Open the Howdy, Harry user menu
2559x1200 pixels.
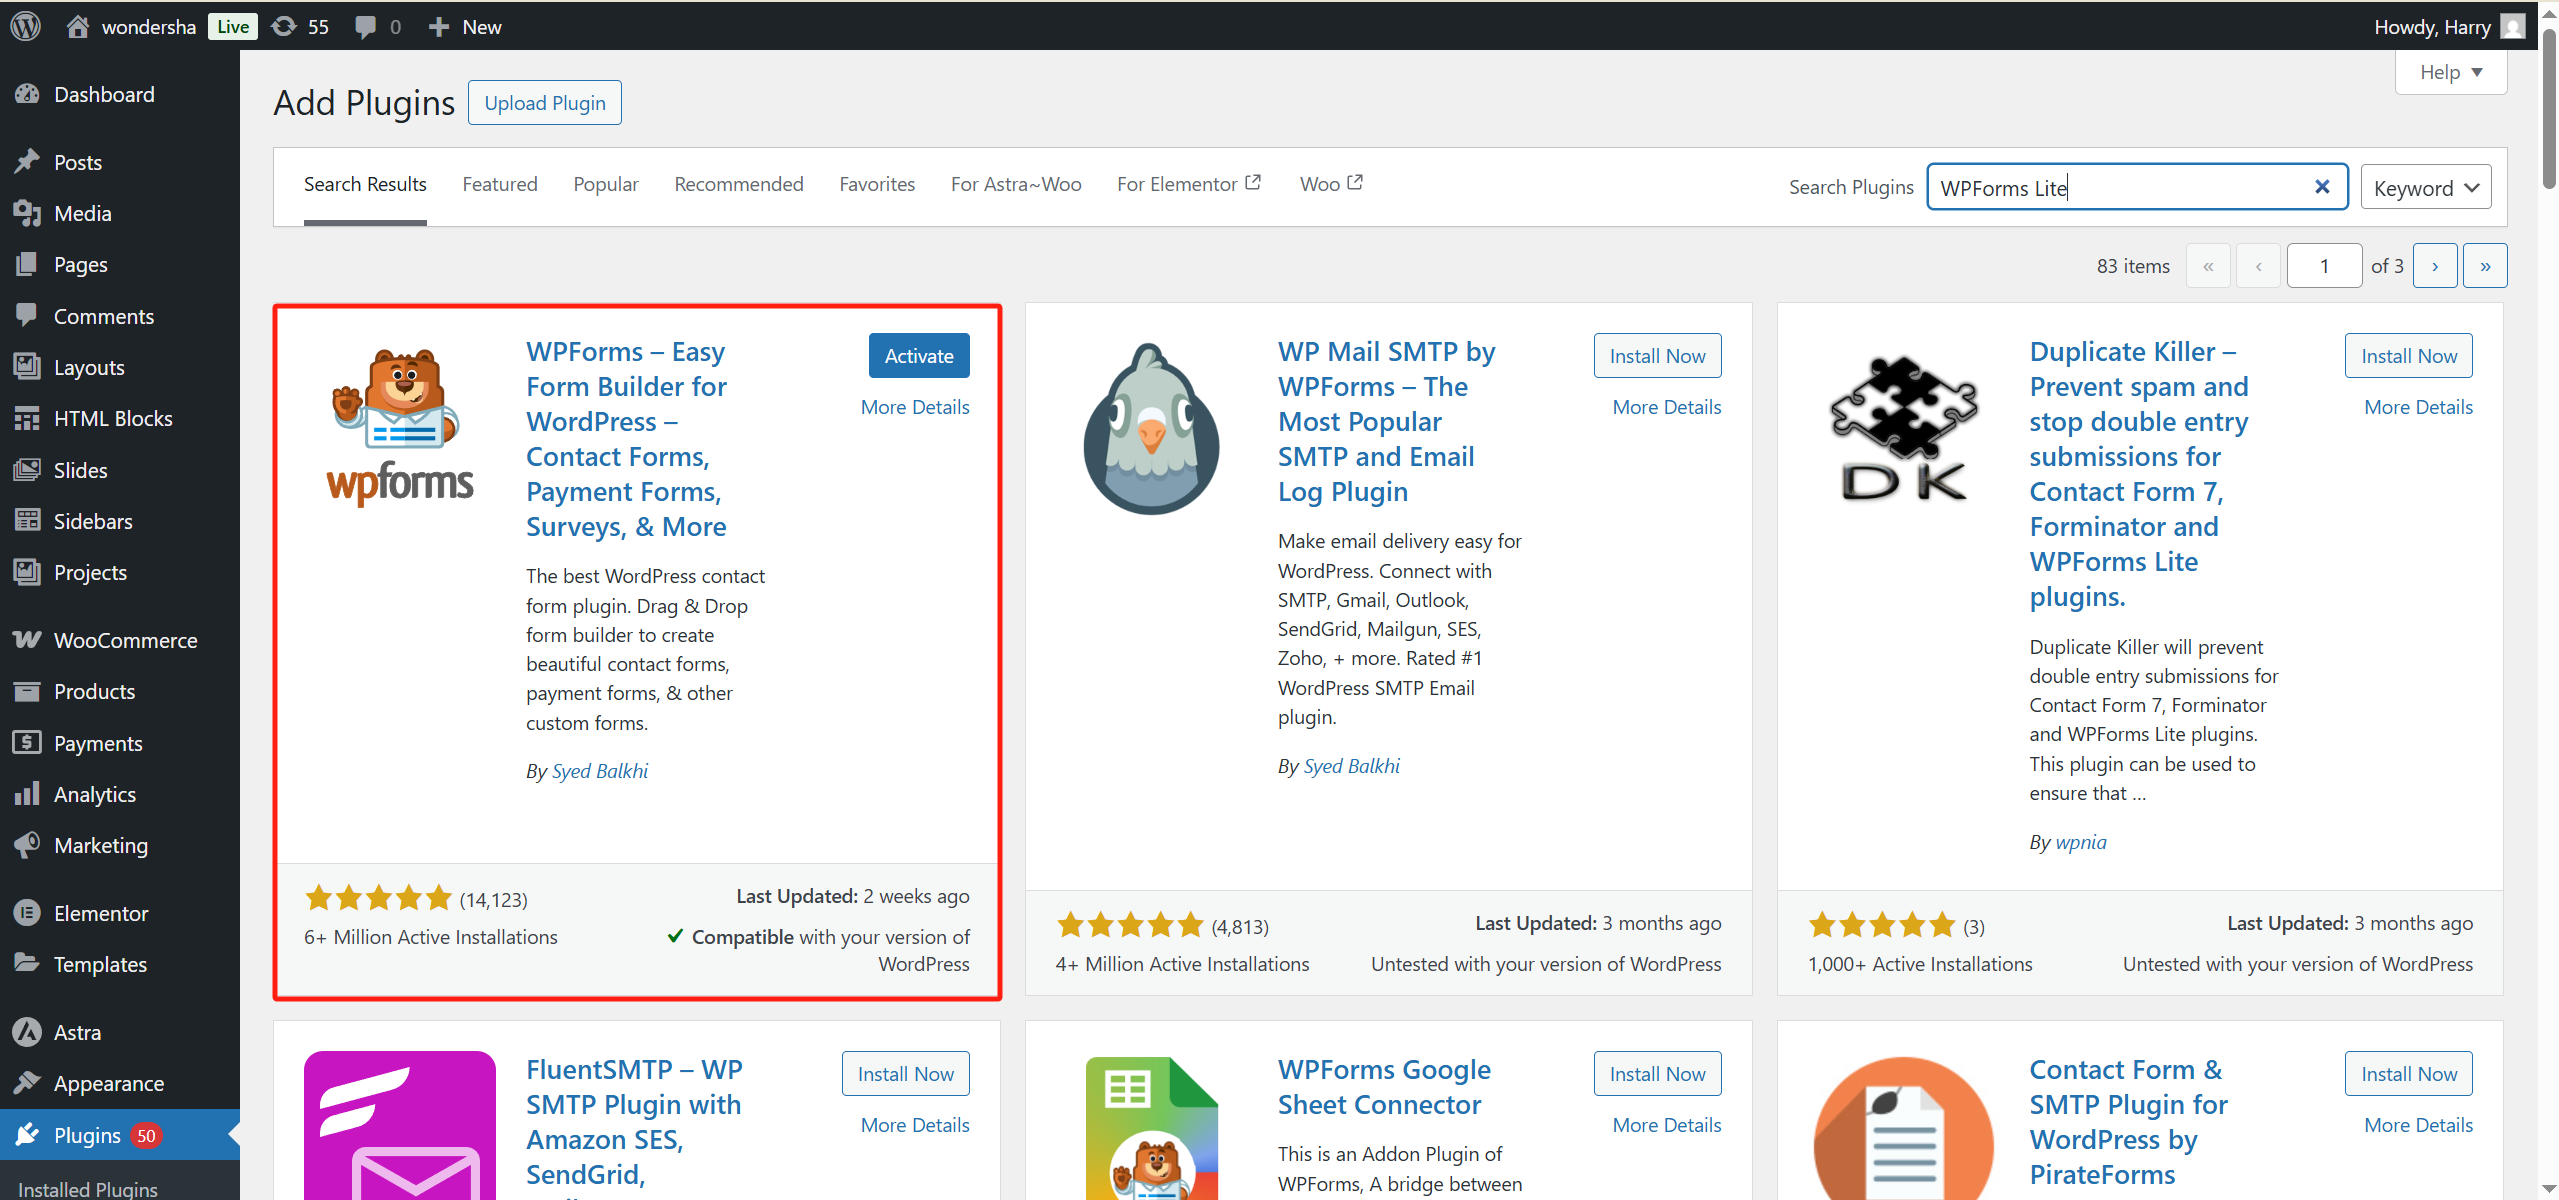coord(2432,26)
